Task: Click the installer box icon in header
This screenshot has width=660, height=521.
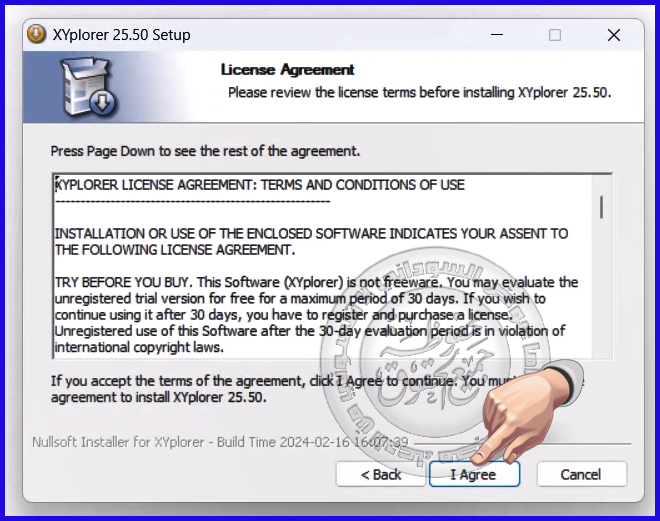Action: coord(88,87)
